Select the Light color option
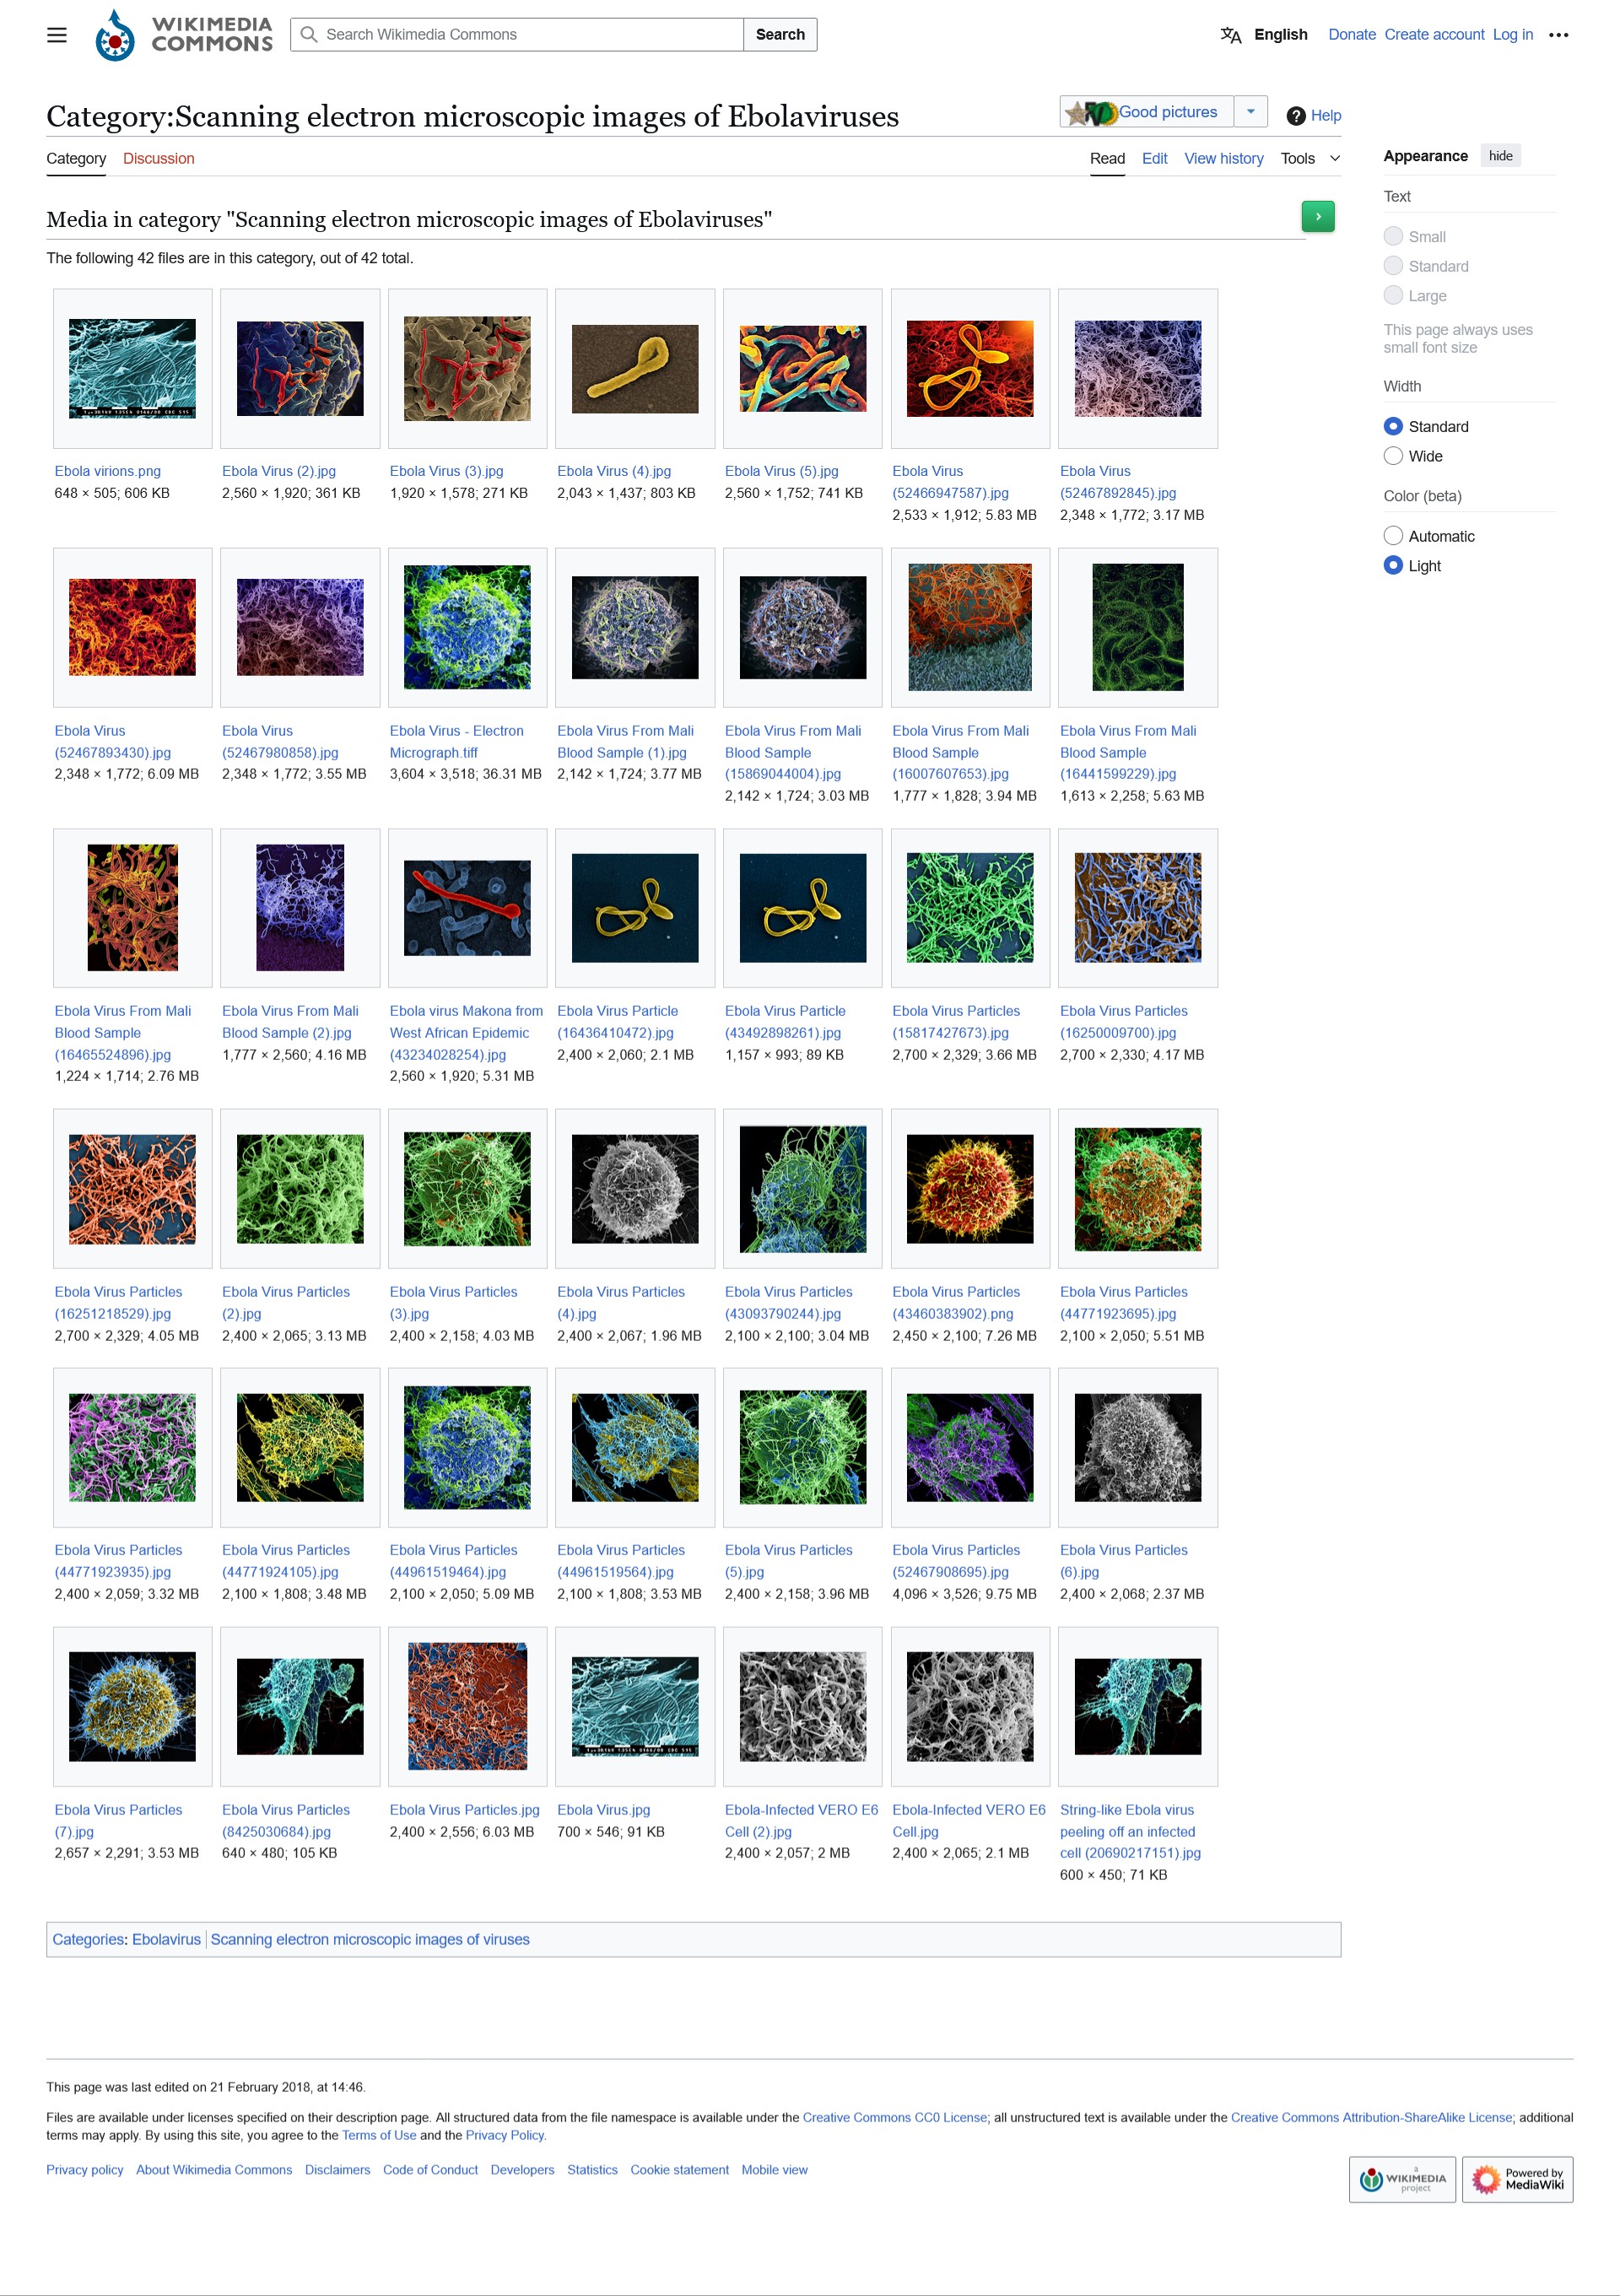Viewport: 1620px width, 2296px height. 1392,566
